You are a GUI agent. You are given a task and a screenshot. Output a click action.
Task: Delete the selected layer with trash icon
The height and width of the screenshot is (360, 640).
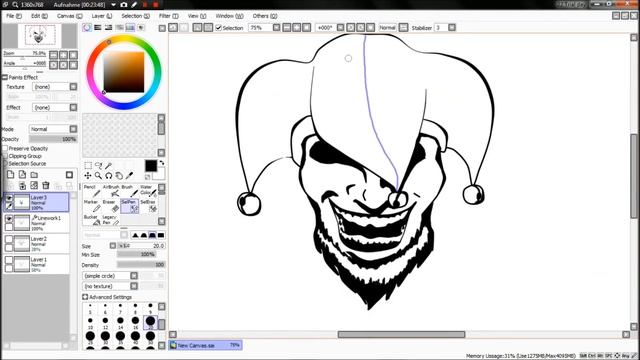tap(46, 186)
